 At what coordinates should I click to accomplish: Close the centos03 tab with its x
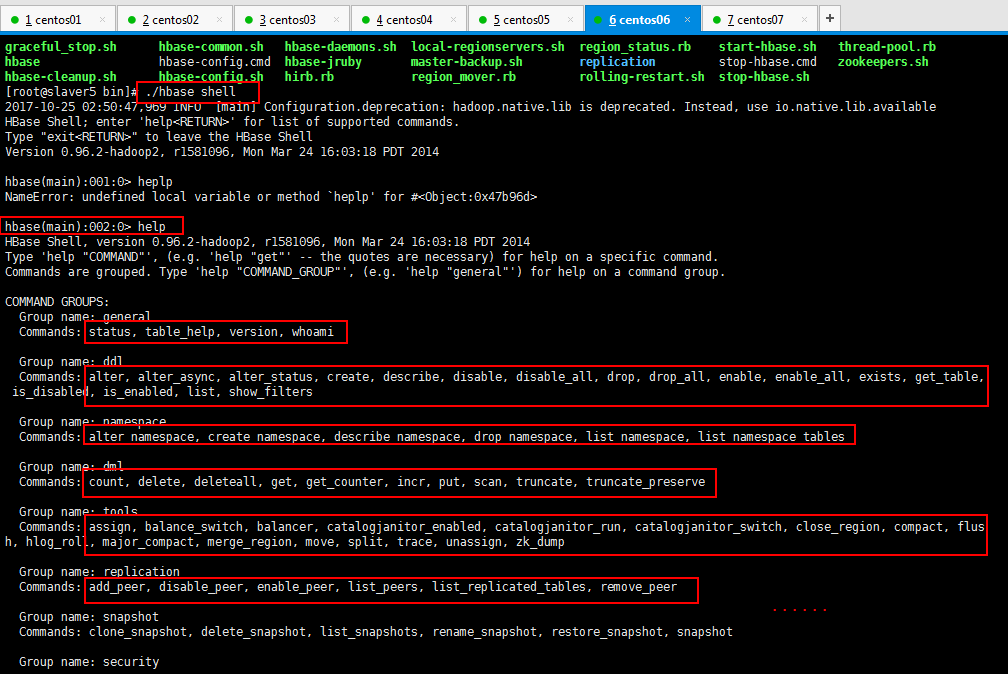(338, 19)
